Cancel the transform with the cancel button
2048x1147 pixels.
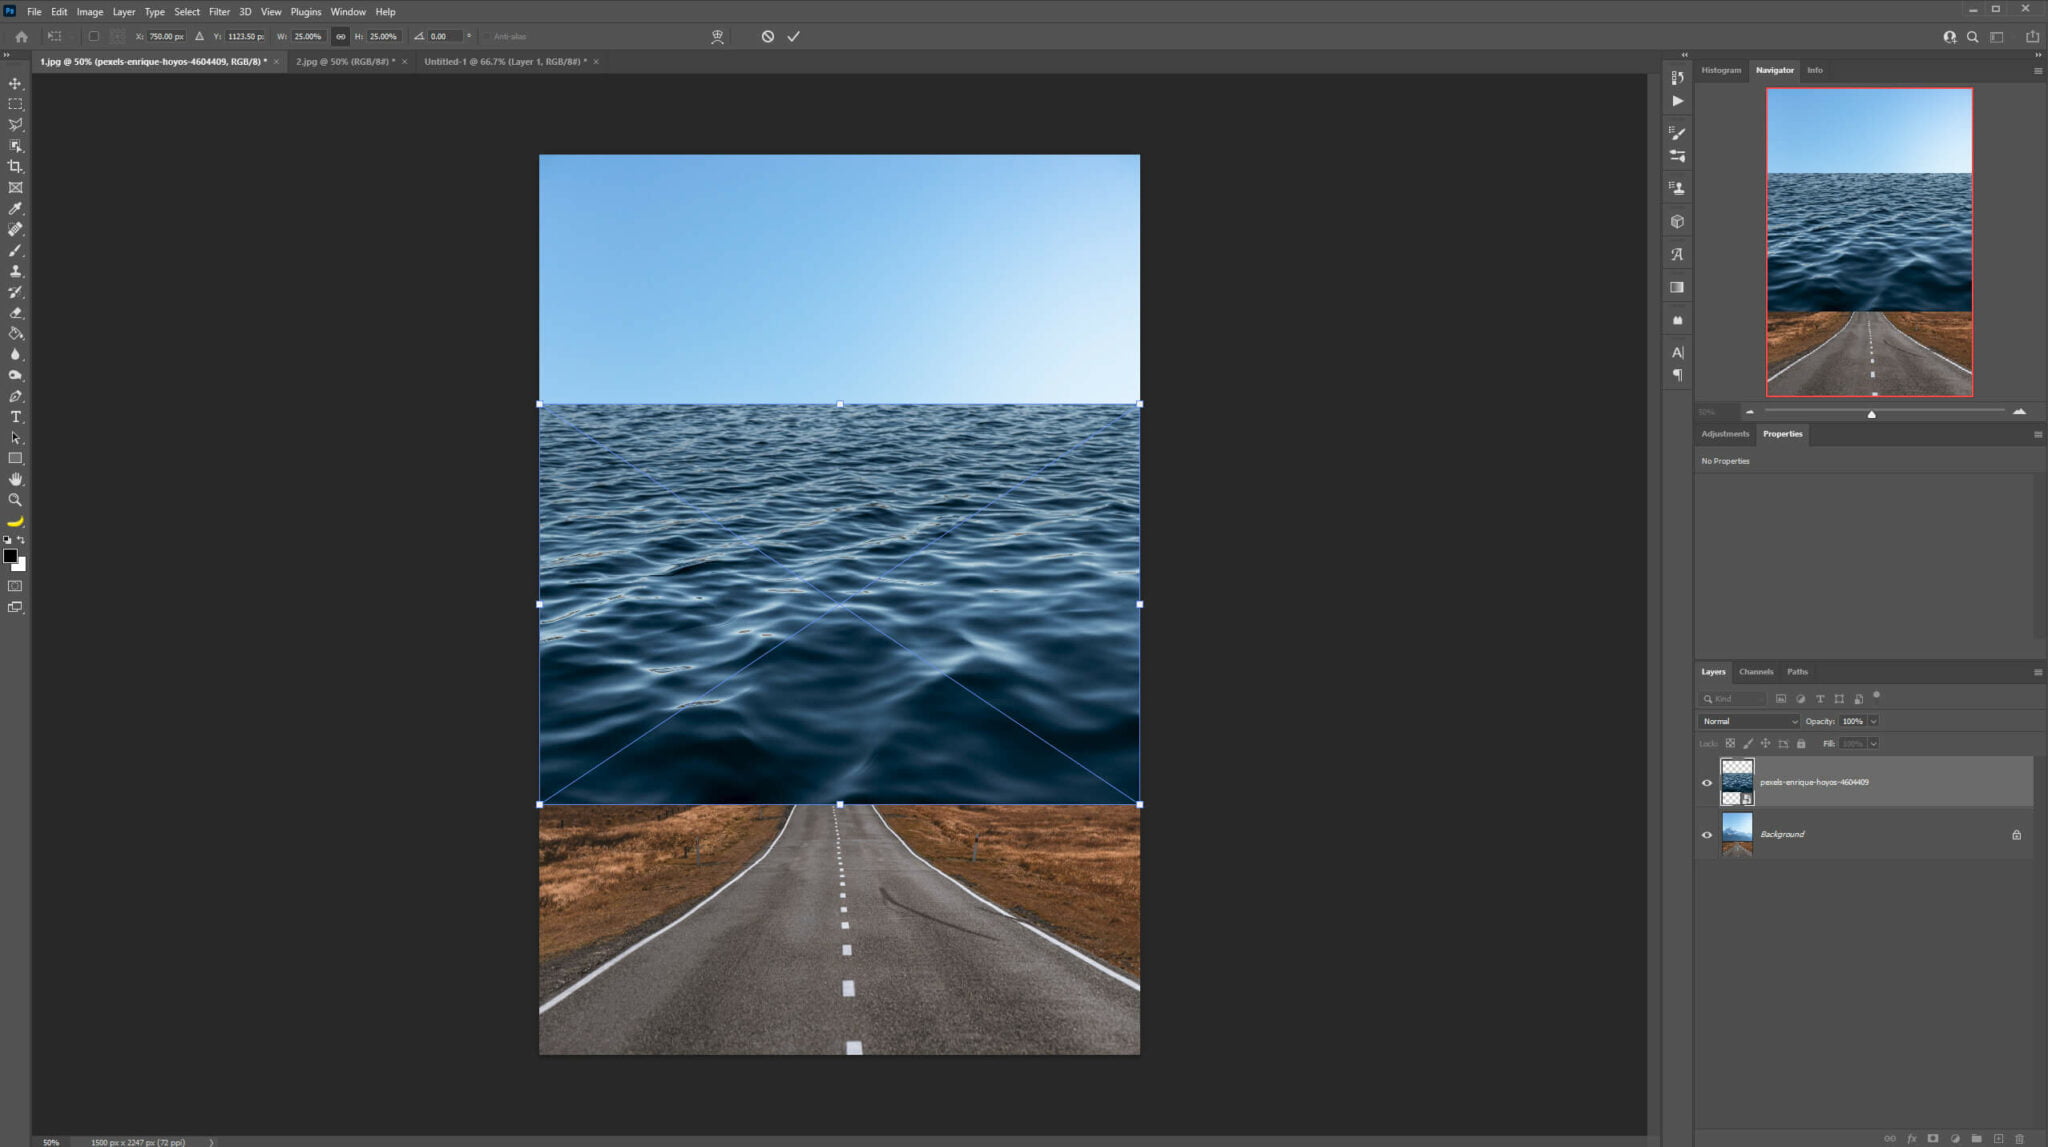(x=767, y=36)
